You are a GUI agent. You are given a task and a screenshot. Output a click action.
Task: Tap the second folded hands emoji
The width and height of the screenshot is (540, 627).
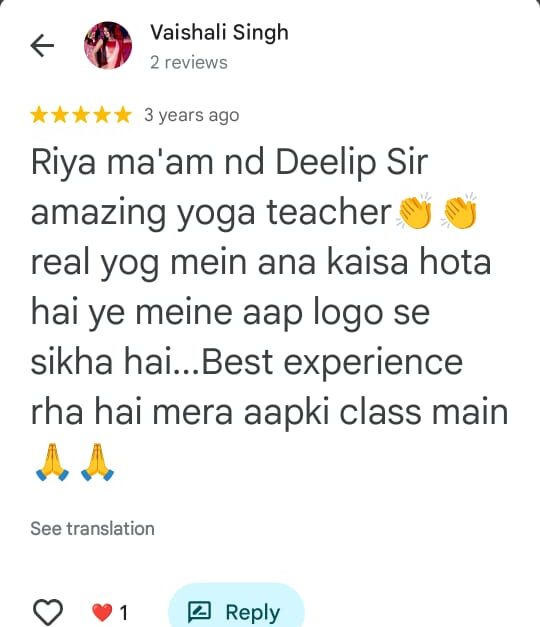[x=97, y=461]
